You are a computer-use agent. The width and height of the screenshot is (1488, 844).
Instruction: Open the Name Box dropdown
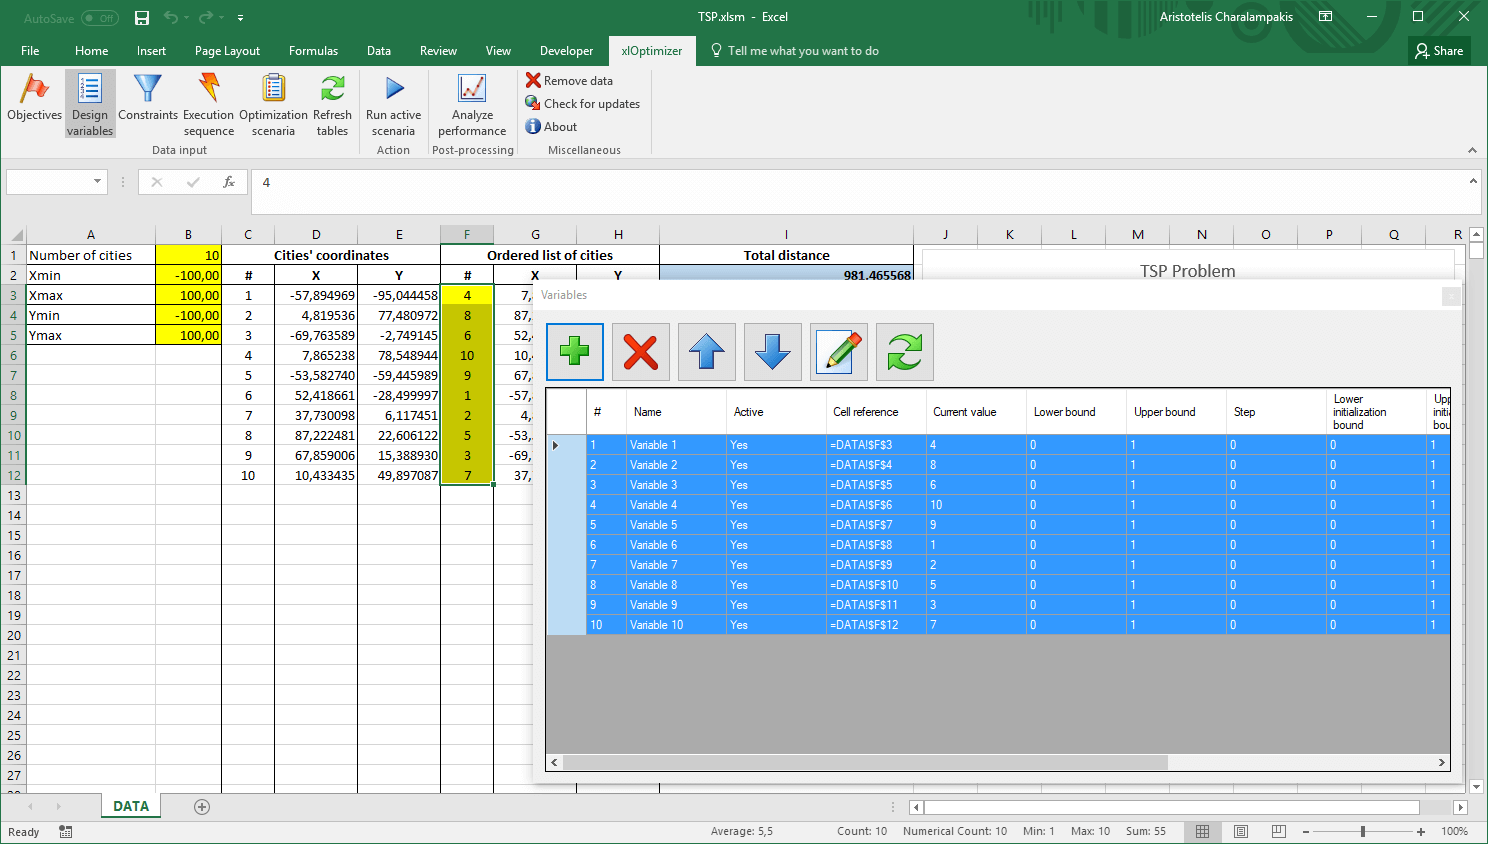coord(97,182)
